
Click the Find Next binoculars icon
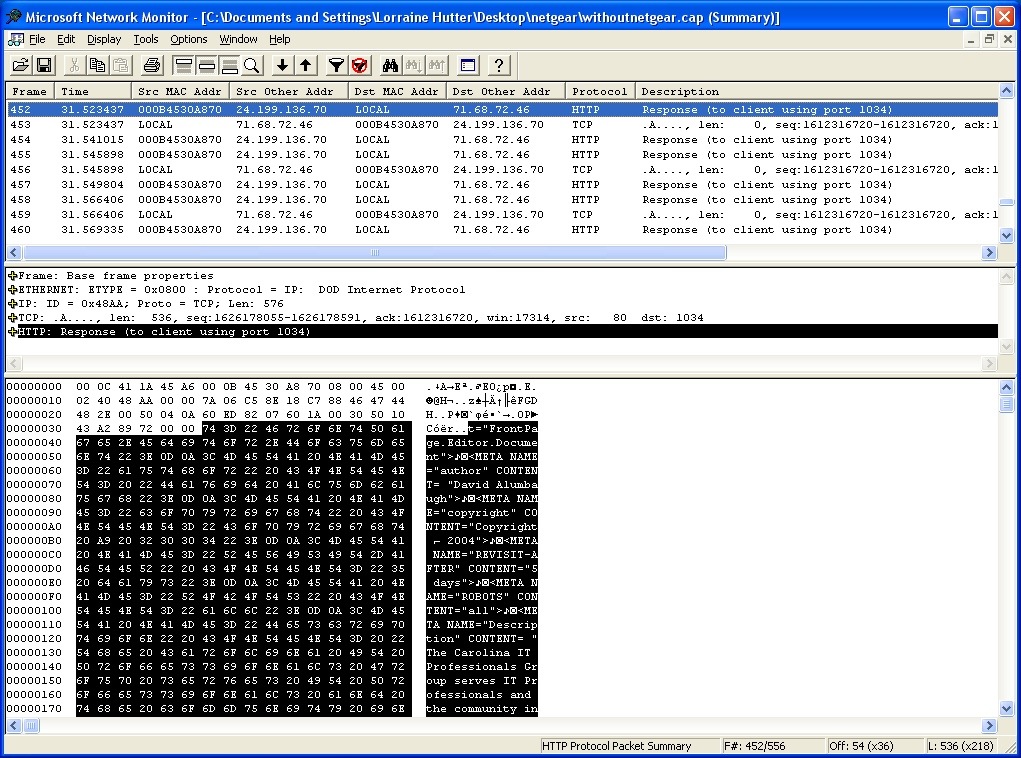coord(413,65)
